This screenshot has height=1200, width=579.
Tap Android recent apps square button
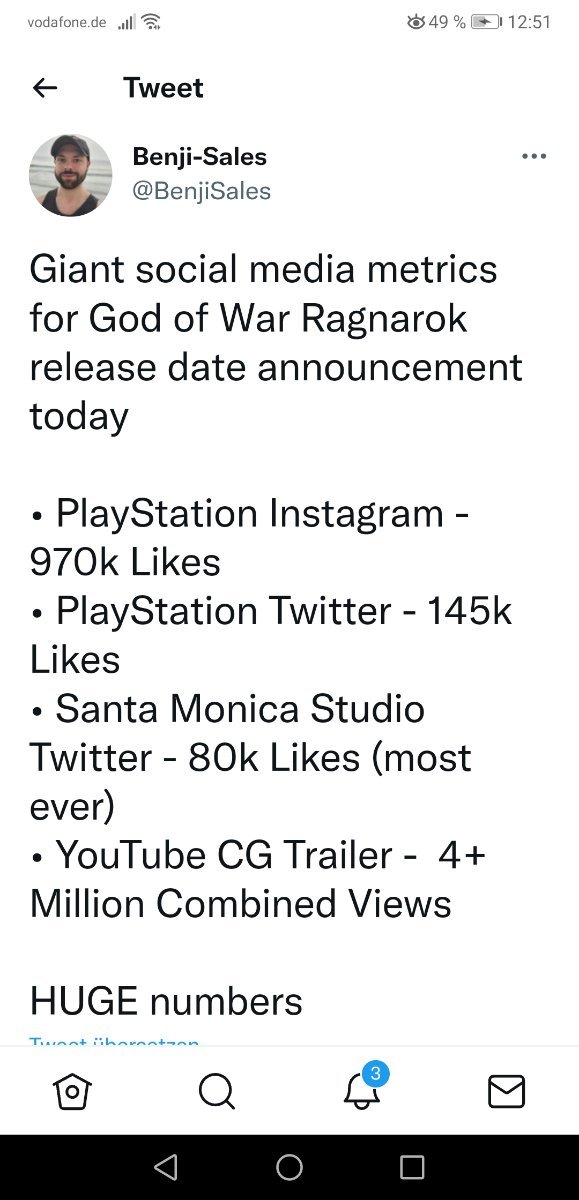point(412,1167)
